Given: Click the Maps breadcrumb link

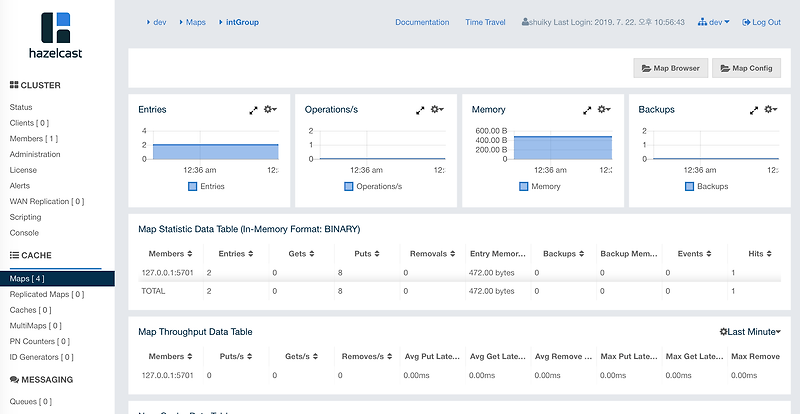Looking at the screenshot, I should [x=195, y=22].
